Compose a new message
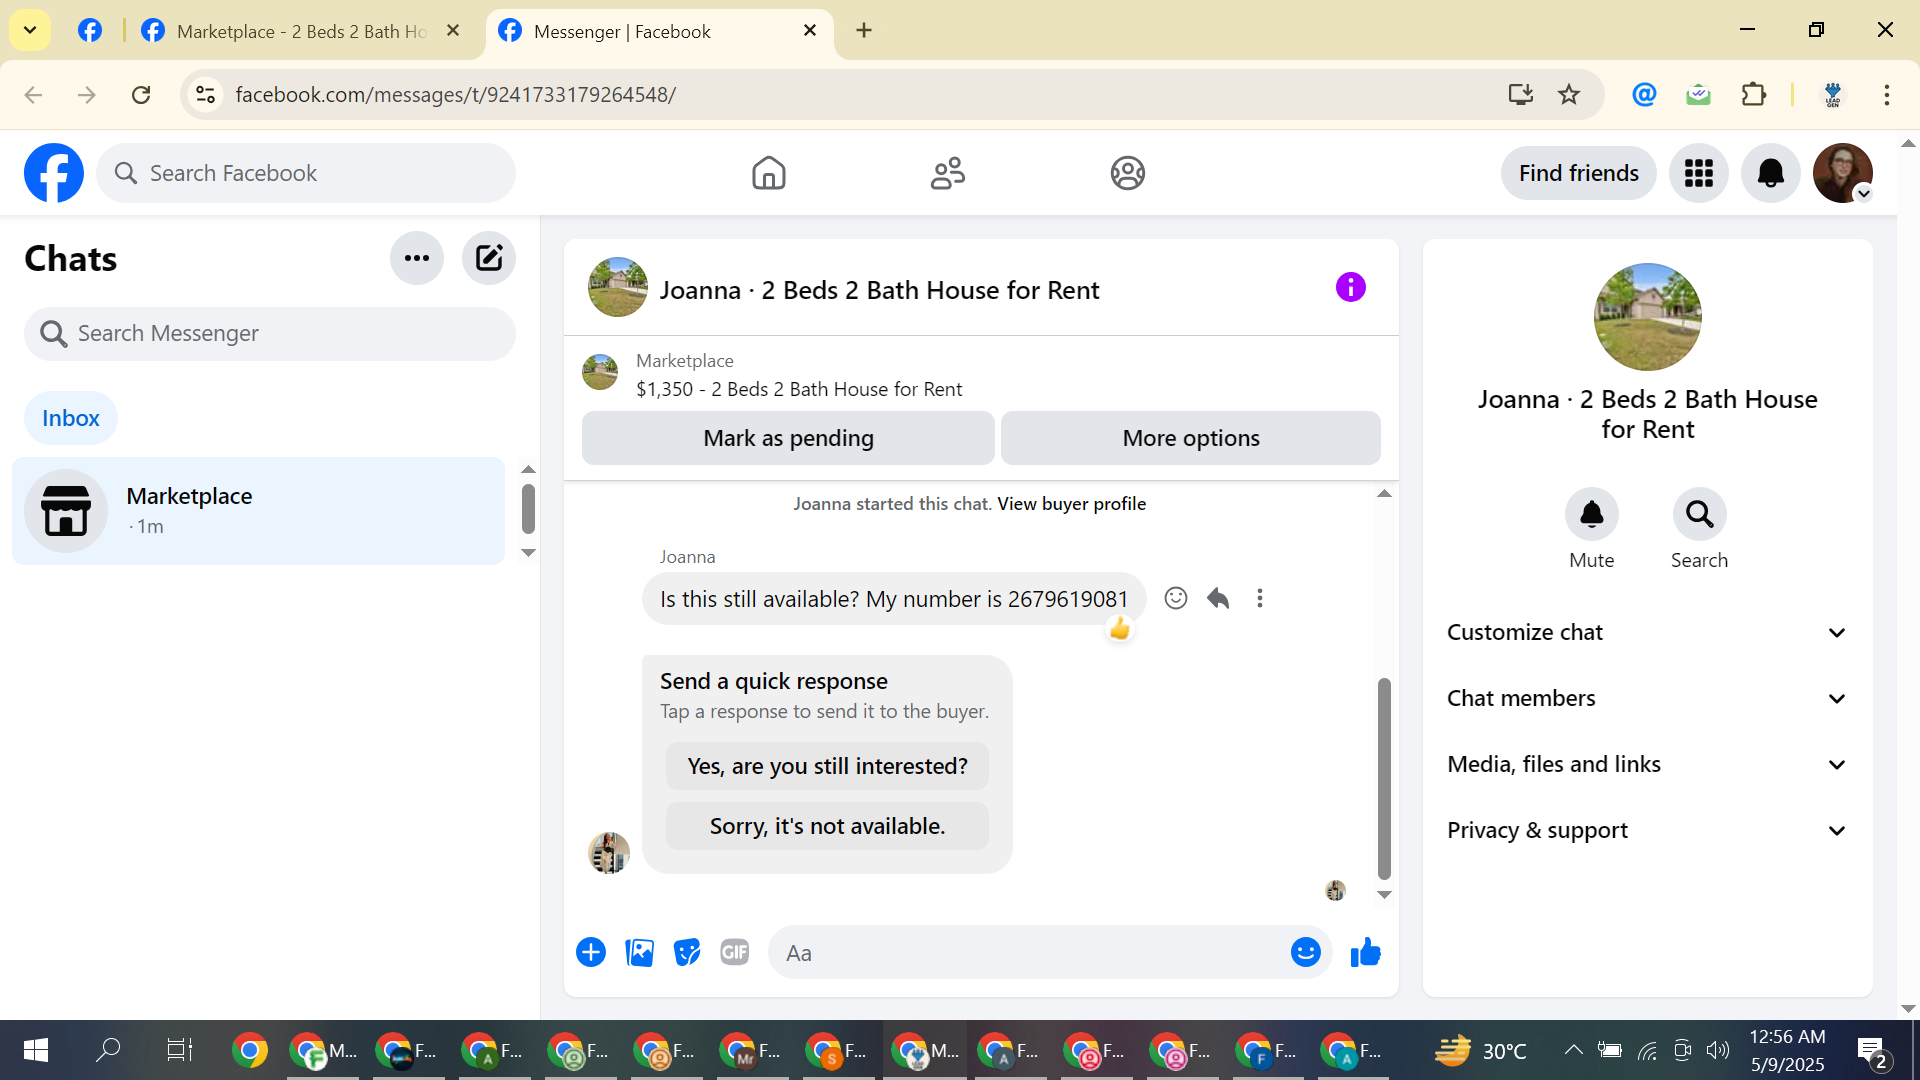This screenshot has width=1920, height=1080. 489,258
